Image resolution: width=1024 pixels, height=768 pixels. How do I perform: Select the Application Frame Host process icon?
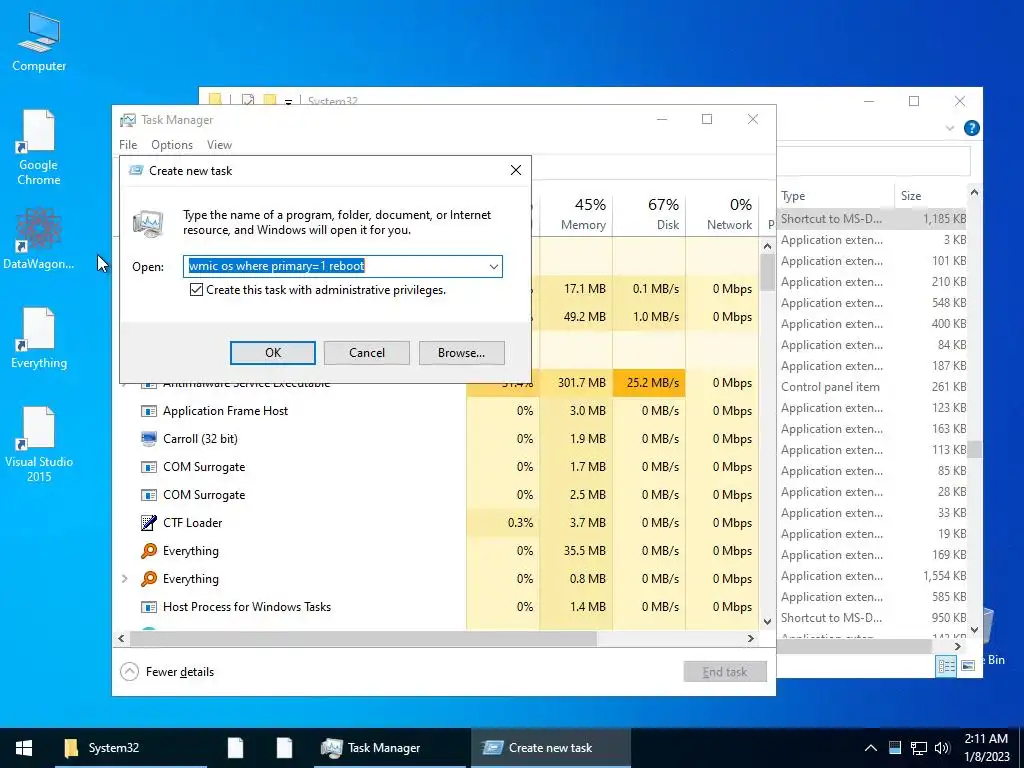pyautogui.click(x=149, y=411)
